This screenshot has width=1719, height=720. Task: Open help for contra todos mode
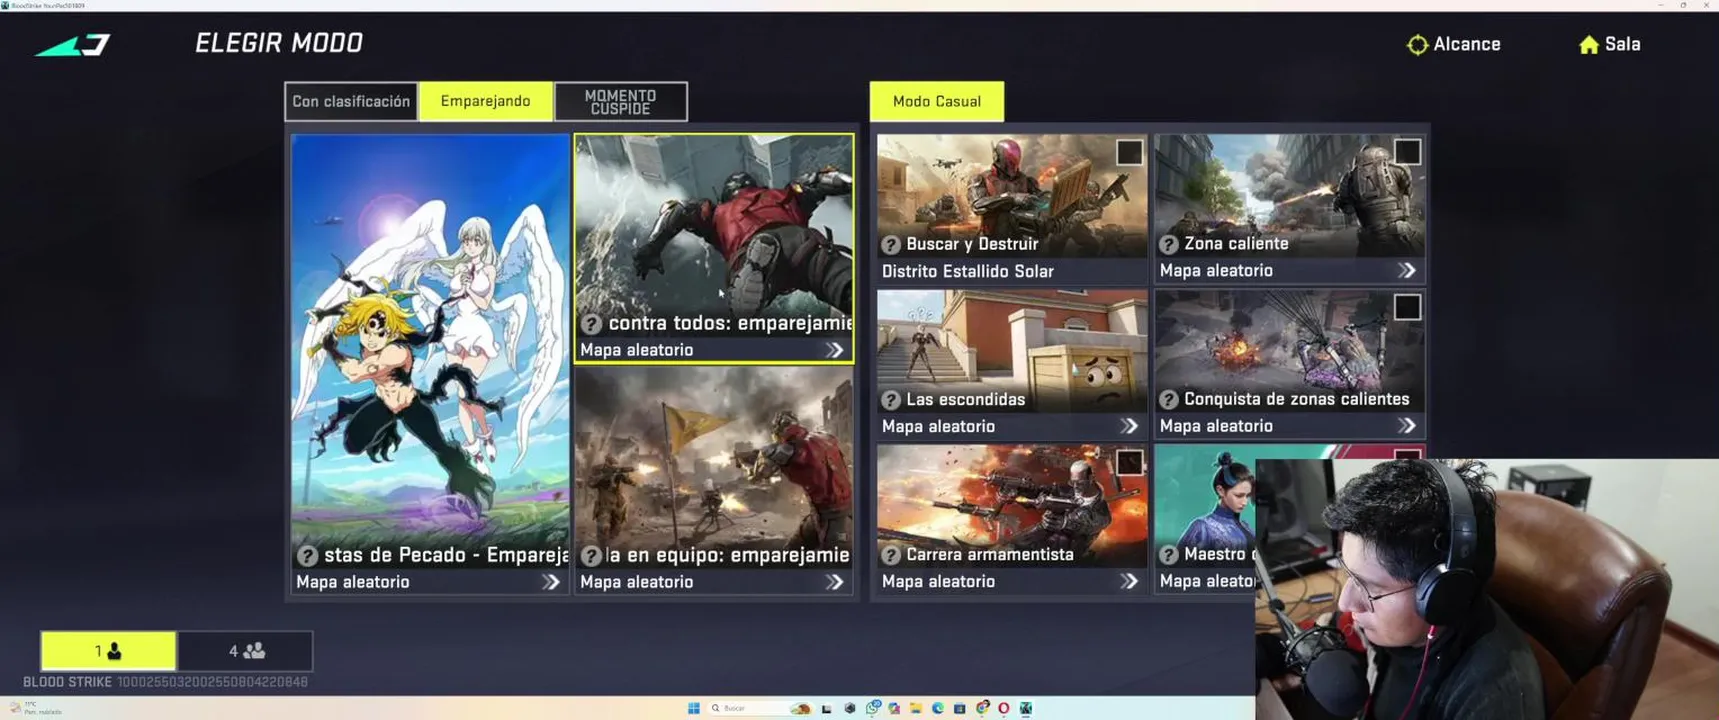(592, 324)
